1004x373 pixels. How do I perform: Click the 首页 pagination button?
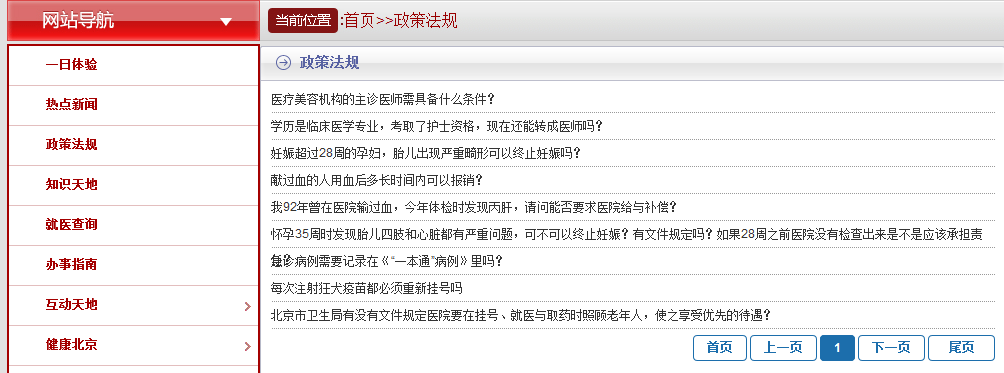tap(720, 348)
